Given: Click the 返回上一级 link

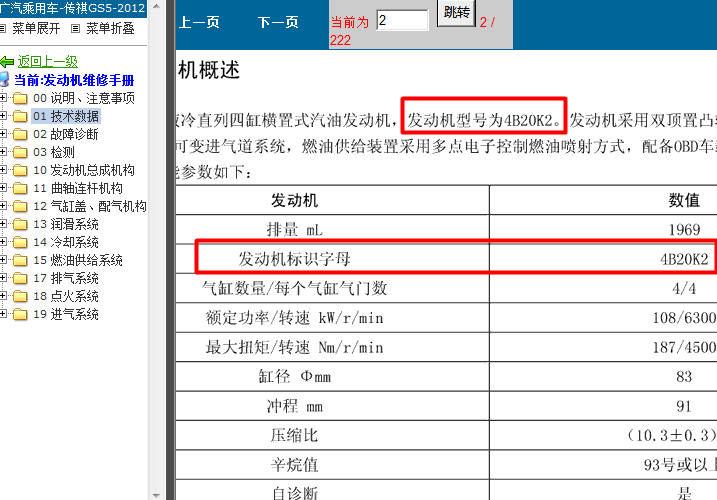Looking at the screenshot, I should pos(48,61).
